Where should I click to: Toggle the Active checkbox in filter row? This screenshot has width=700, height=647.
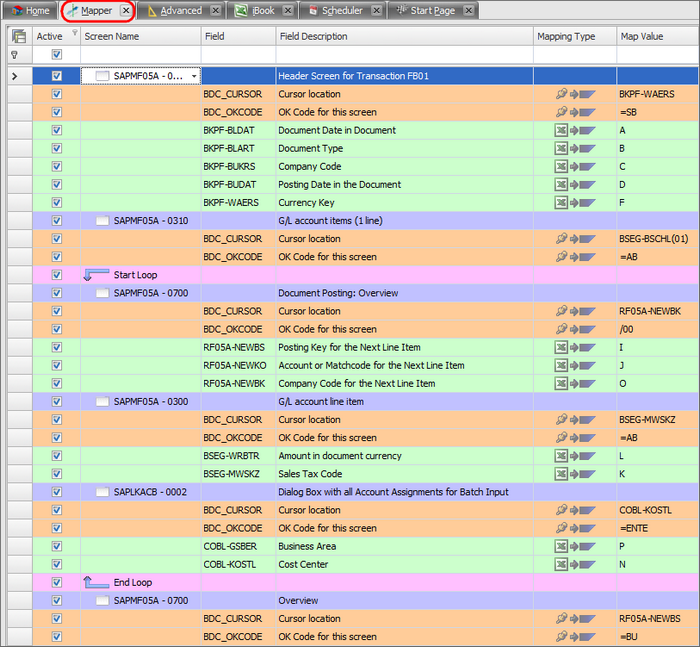[57, 56]
